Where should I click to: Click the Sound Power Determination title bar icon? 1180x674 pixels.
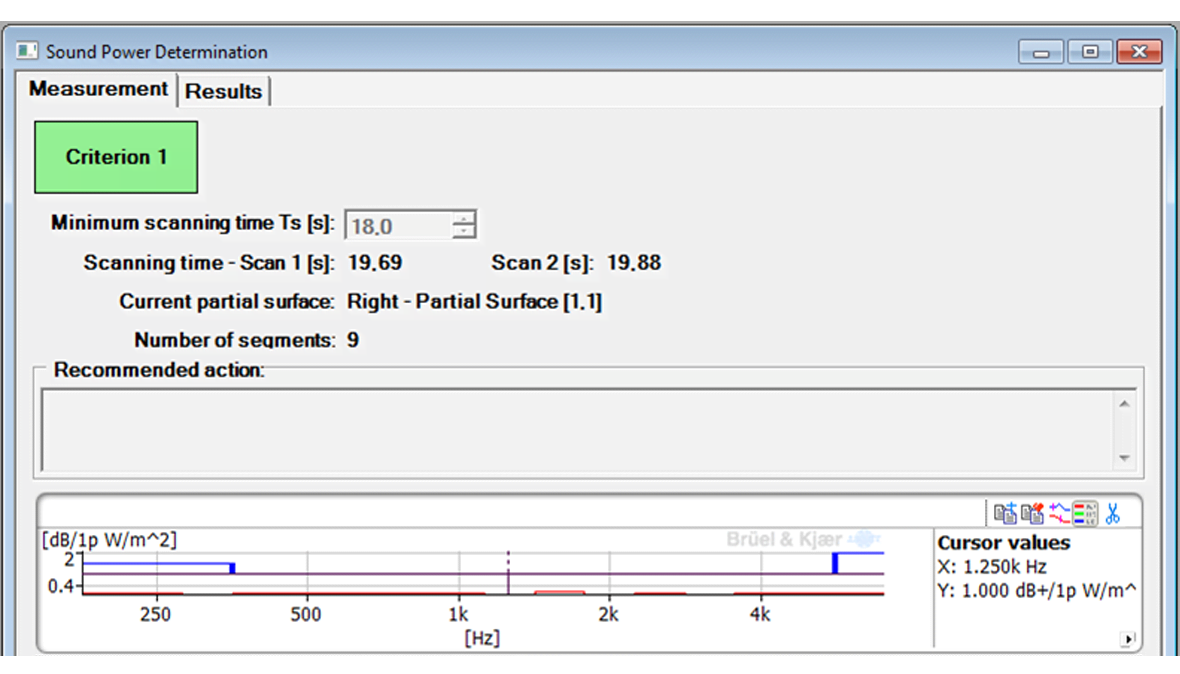pyautogui.click(x=27, y=51)
